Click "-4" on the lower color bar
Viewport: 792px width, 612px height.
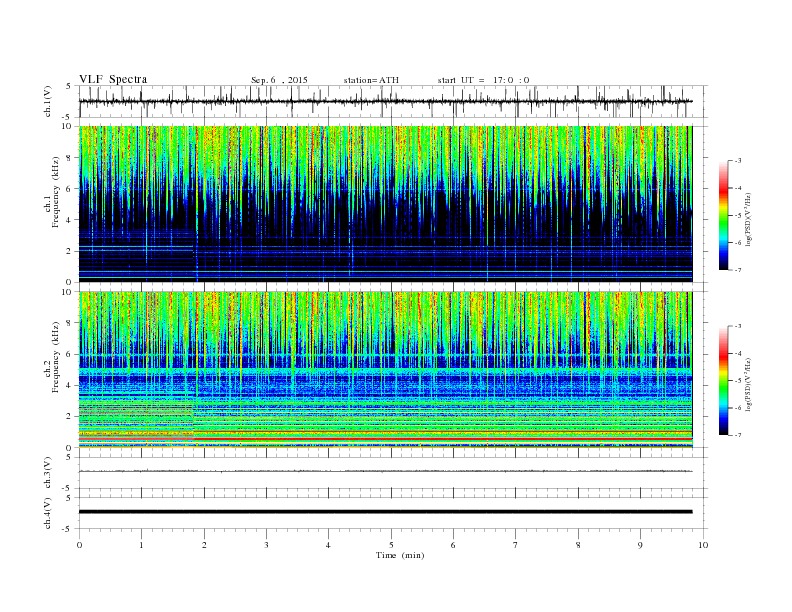(x=737, y=353)
